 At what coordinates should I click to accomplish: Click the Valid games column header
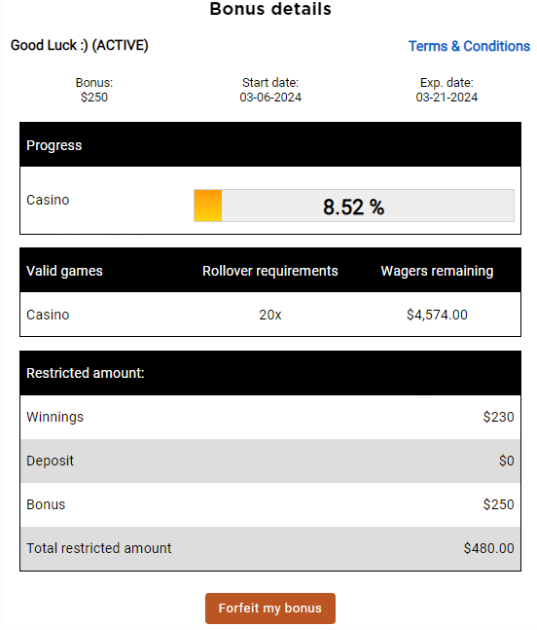point(64,271)
